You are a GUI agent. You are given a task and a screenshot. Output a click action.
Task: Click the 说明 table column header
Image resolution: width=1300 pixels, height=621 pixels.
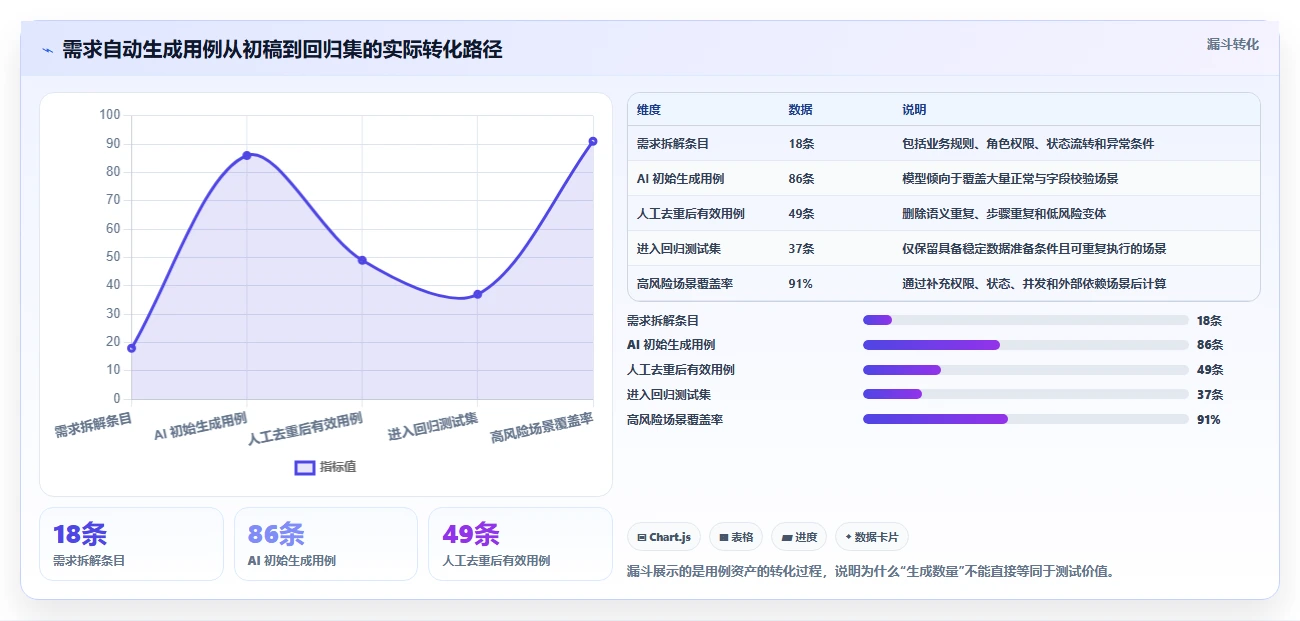914,110
